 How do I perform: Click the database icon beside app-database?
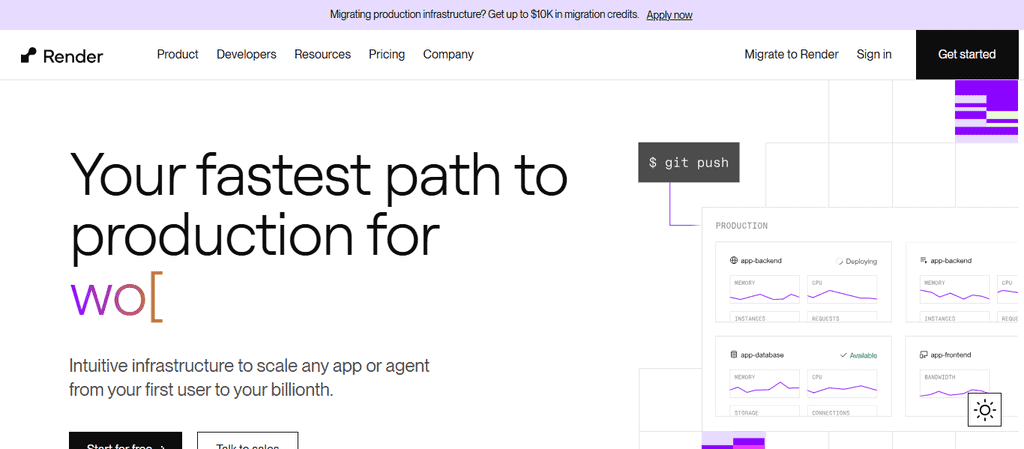click(733, 355)
